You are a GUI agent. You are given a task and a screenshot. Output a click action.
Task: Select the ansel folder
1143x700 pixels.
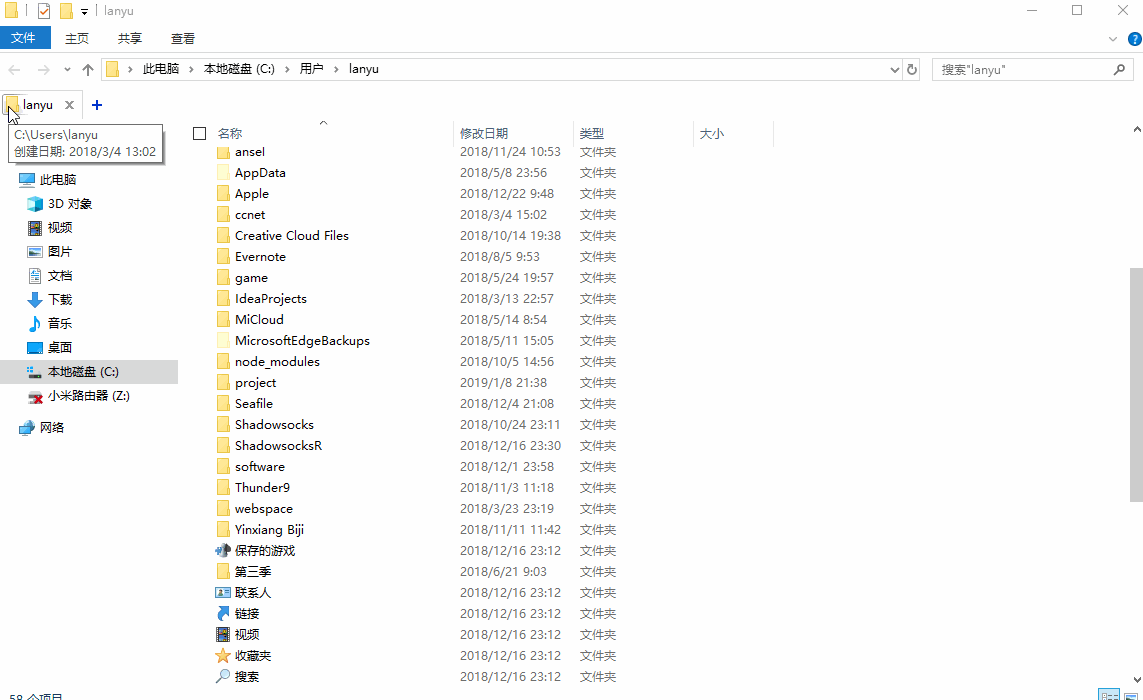(x=250, y=152)
